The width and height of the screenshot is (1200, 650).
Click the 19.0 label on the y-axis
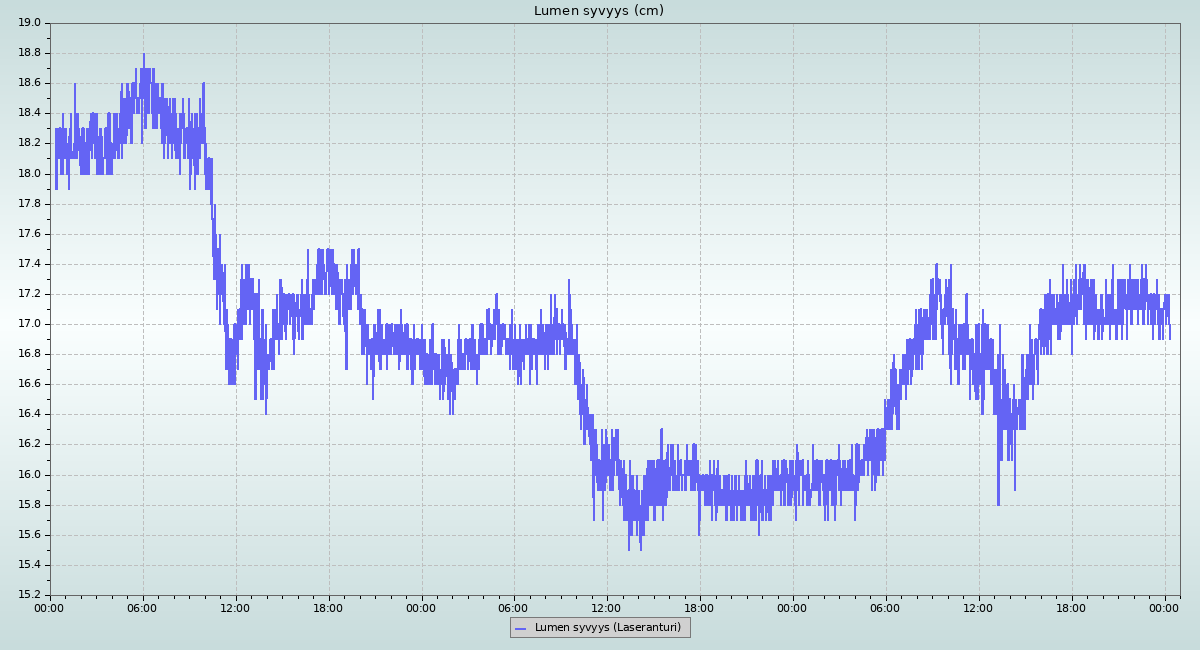point(29,22)
